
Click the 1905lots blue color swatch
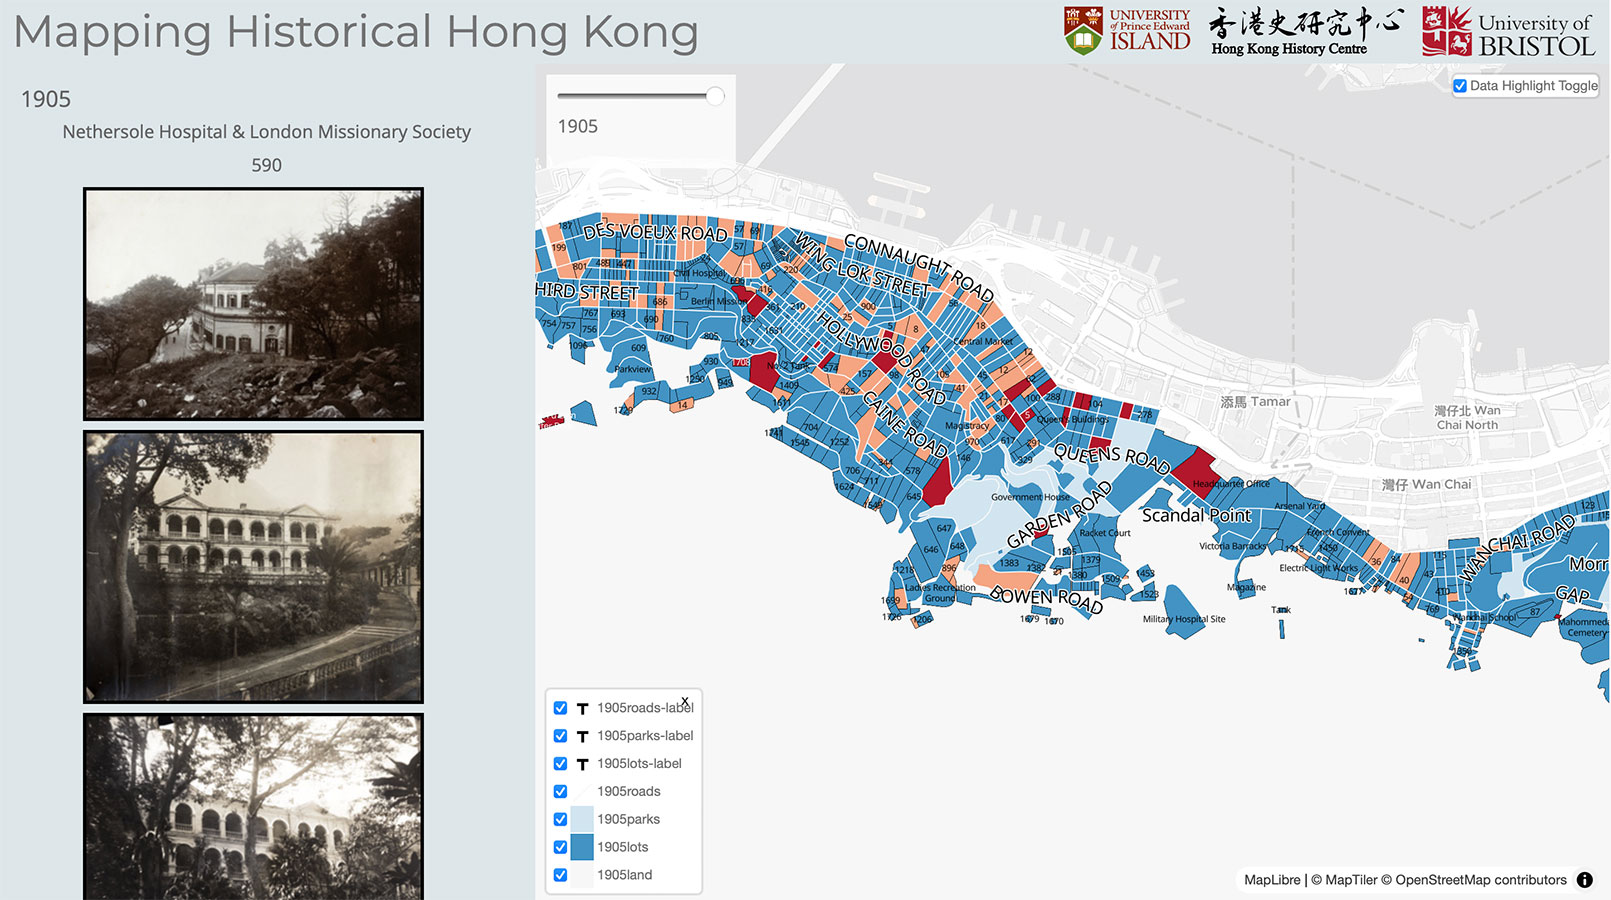pyautogui.click(x=582, y=847)
